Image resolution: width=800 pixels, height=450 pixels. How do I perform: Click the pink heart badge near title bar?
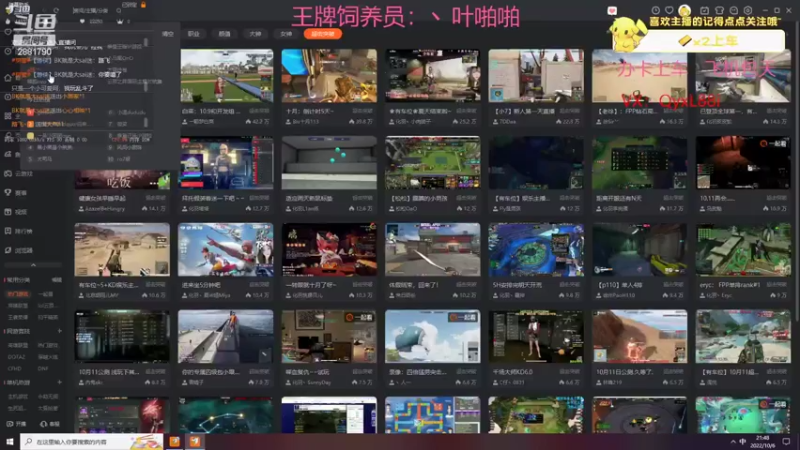(612, 11)
